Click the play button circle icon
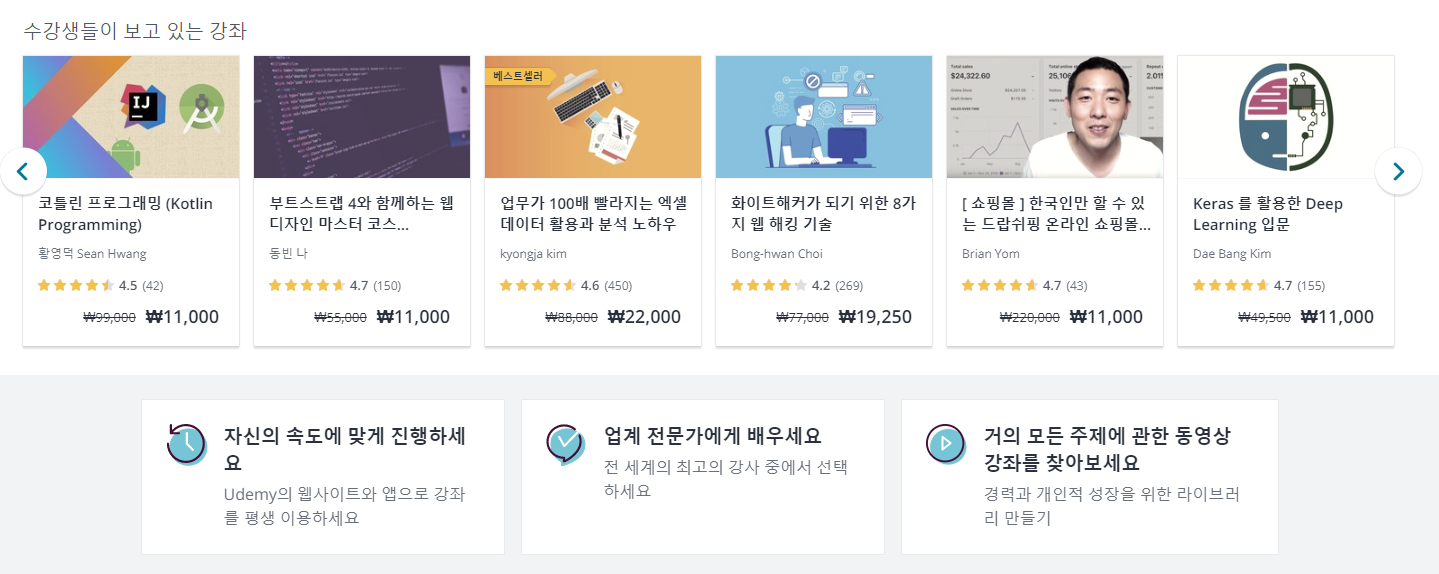 945,444
